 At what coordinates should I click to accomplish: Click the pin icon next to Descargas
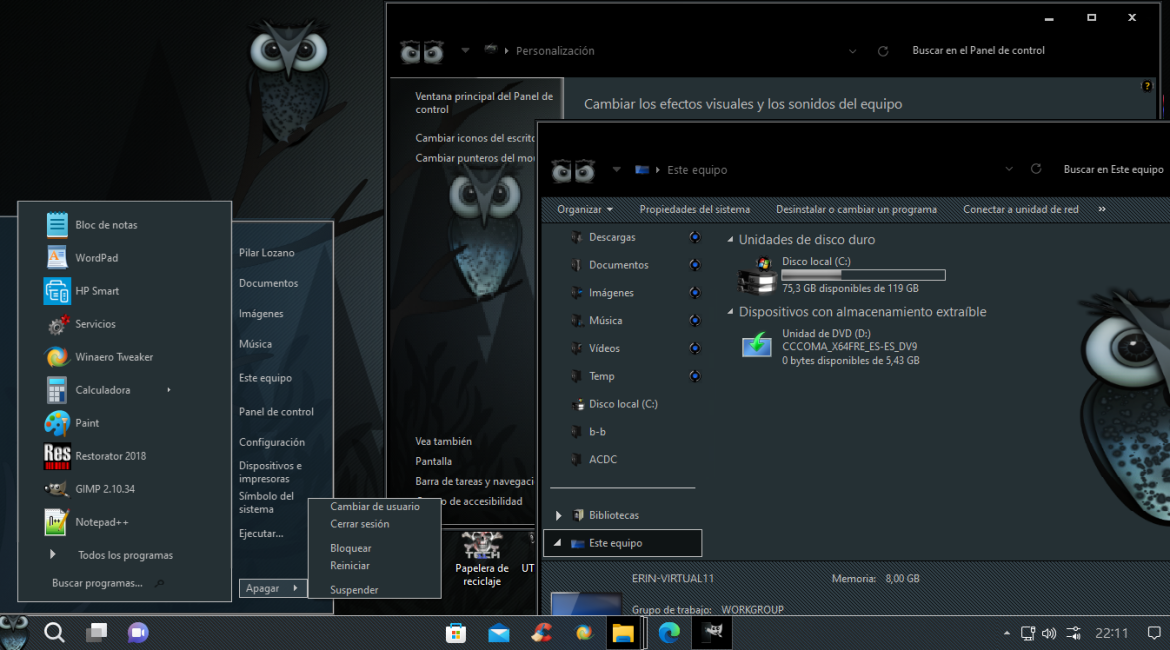[695, 237]
